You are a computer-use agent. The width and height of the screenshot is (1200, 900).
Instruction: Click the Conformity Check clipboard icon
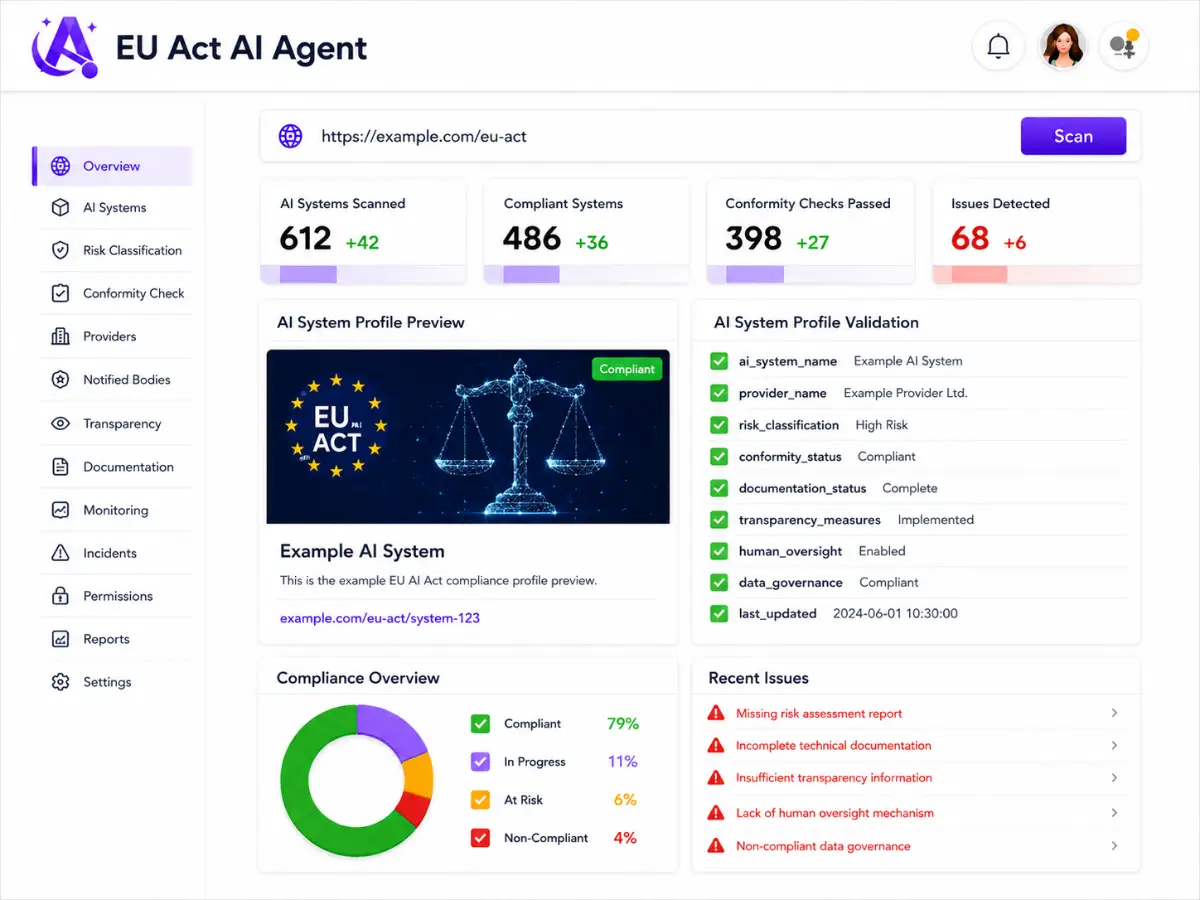(60, 293)
